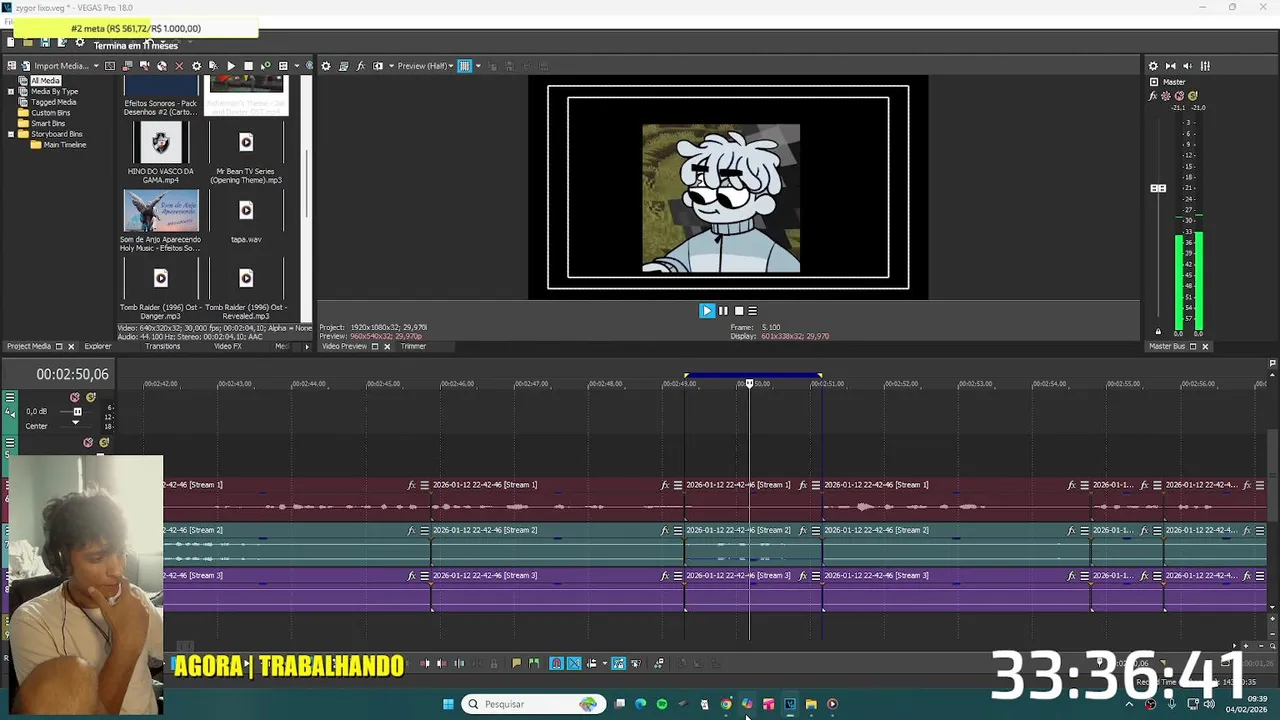Expand the Media By Type node
Viewport: 1280px width, 720px height.
tap(11, 91)
